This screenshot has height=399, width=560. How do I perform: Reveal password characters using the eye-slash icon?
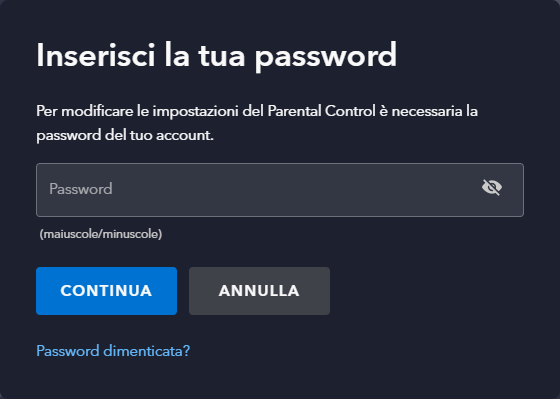[492, 188]
